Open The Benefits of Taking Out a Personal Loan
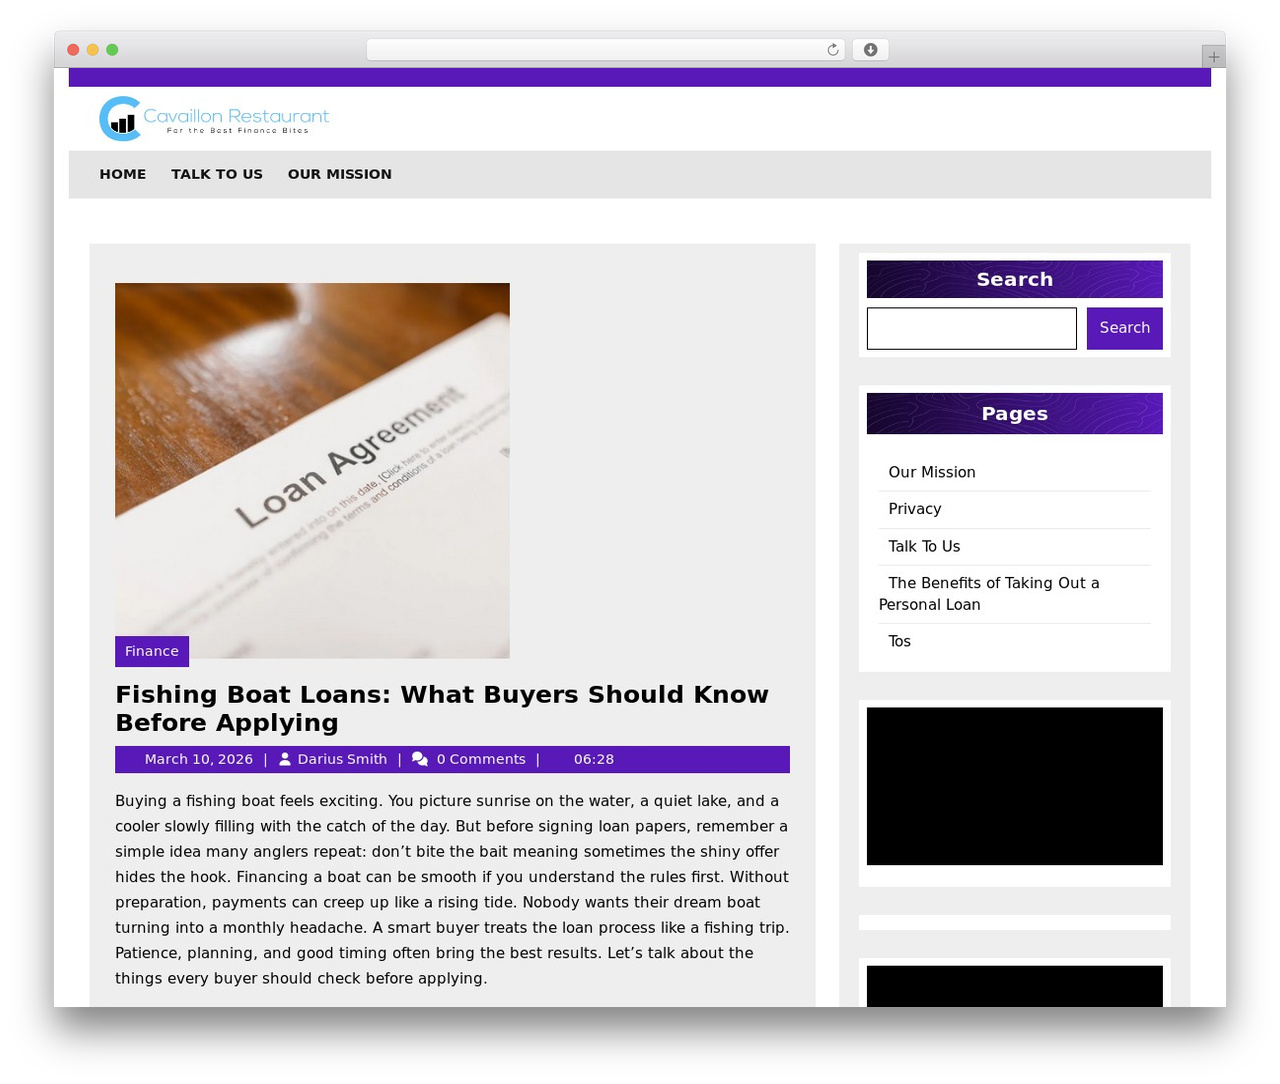The height and width of the screenshot is (1084, 1280). point(989,594)
